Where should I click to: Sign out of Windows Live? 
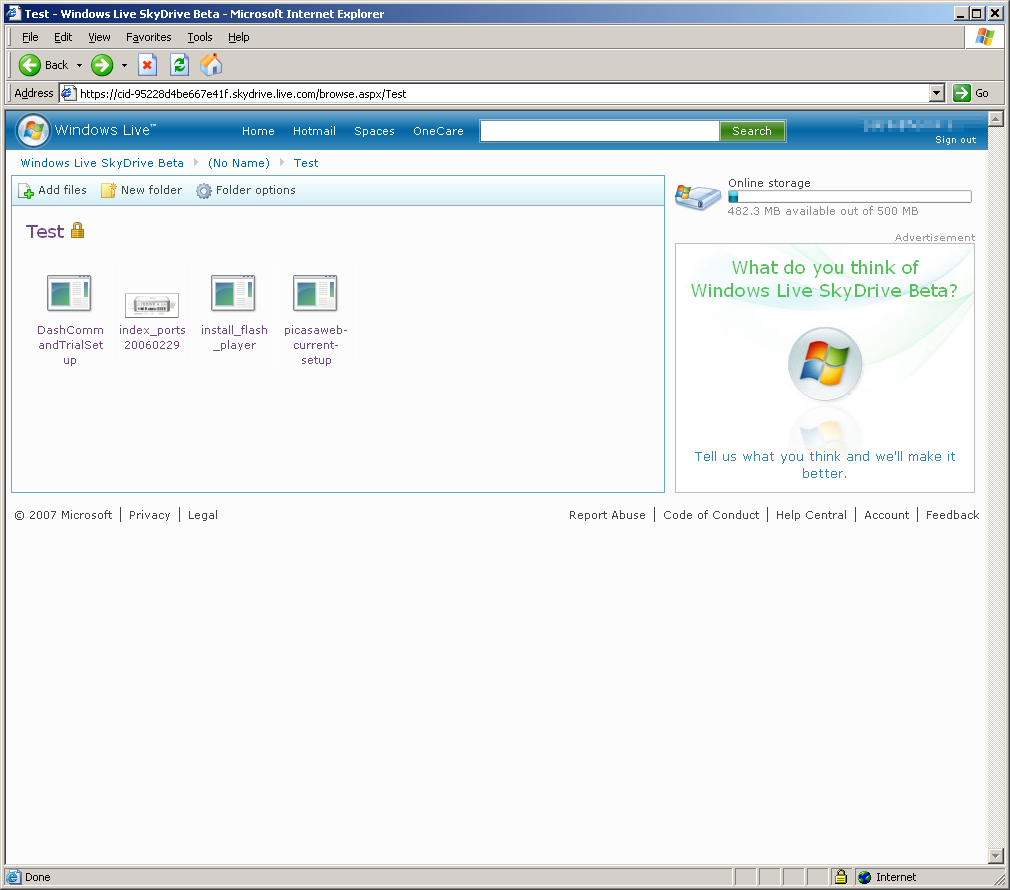pos(955,140)
